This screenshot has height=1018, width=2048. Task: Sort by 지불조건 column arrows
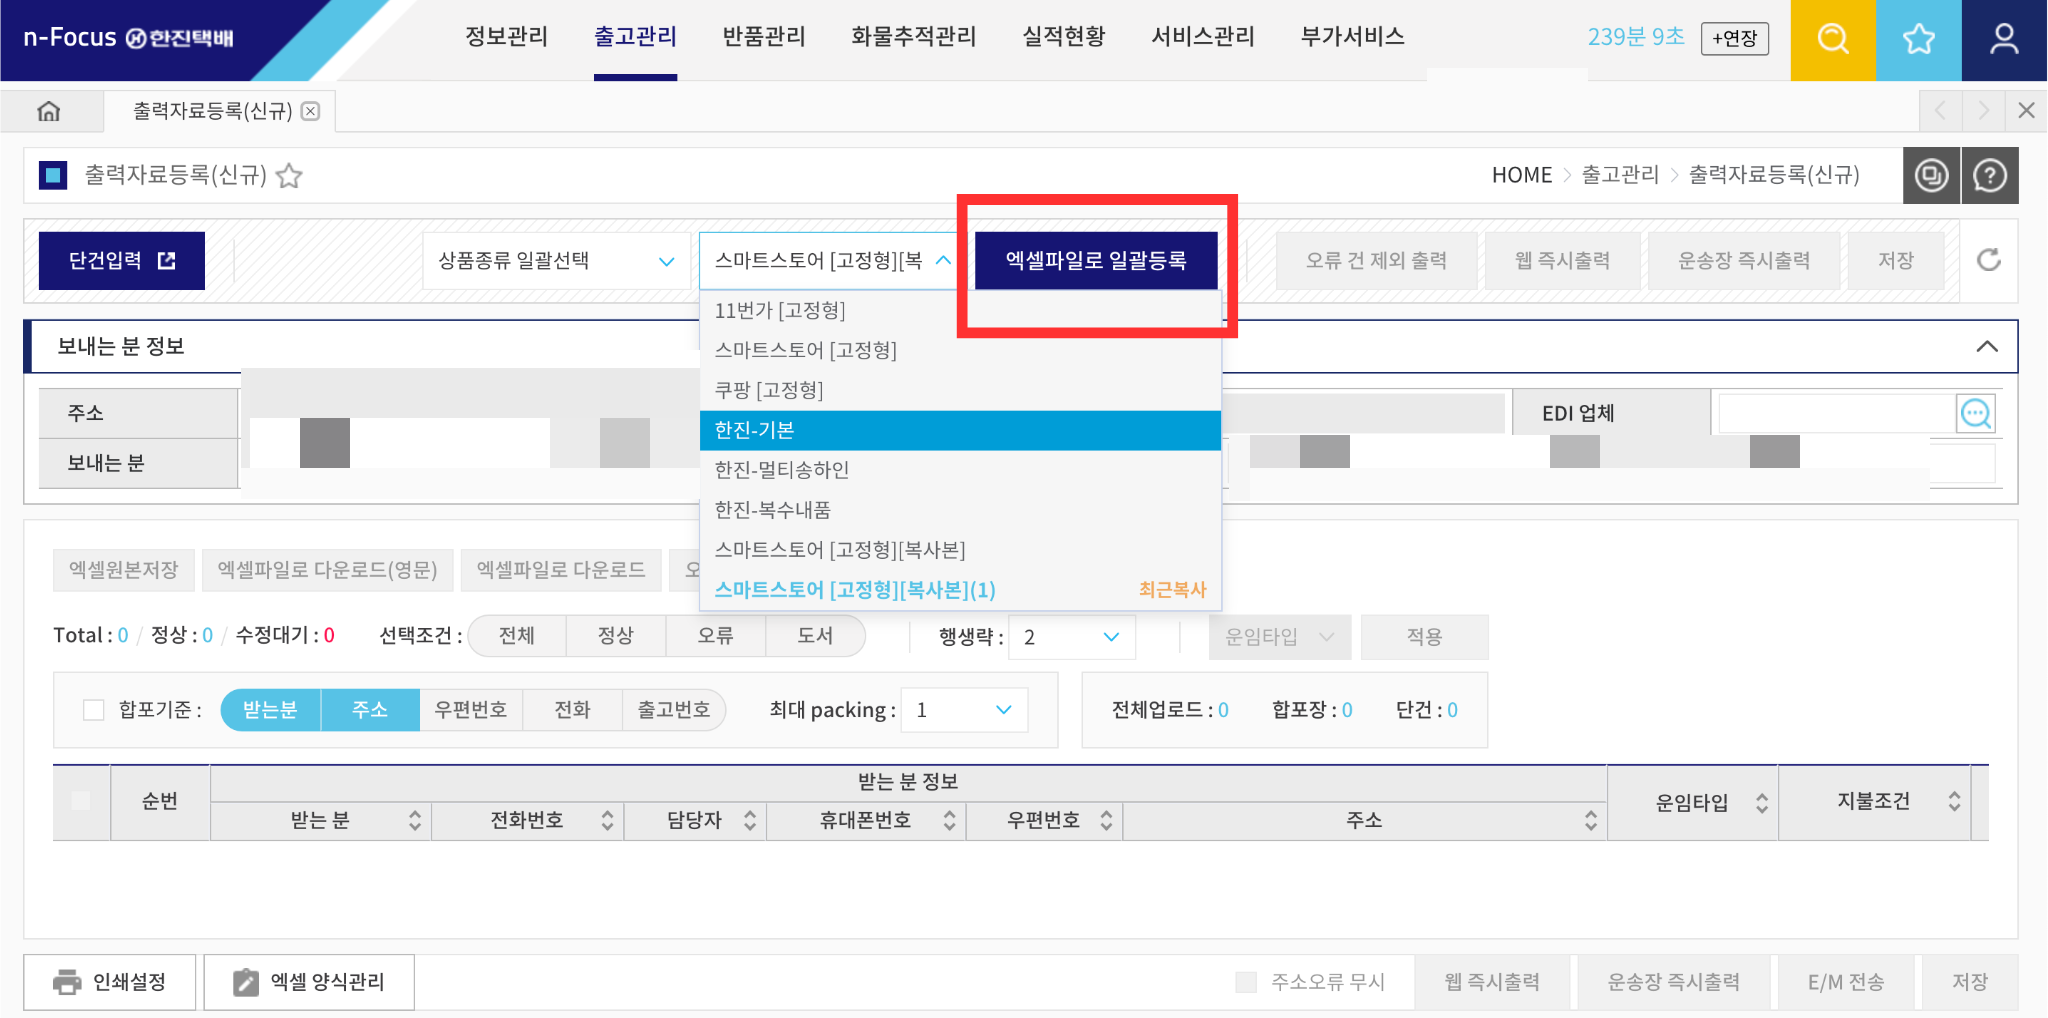1954,801
